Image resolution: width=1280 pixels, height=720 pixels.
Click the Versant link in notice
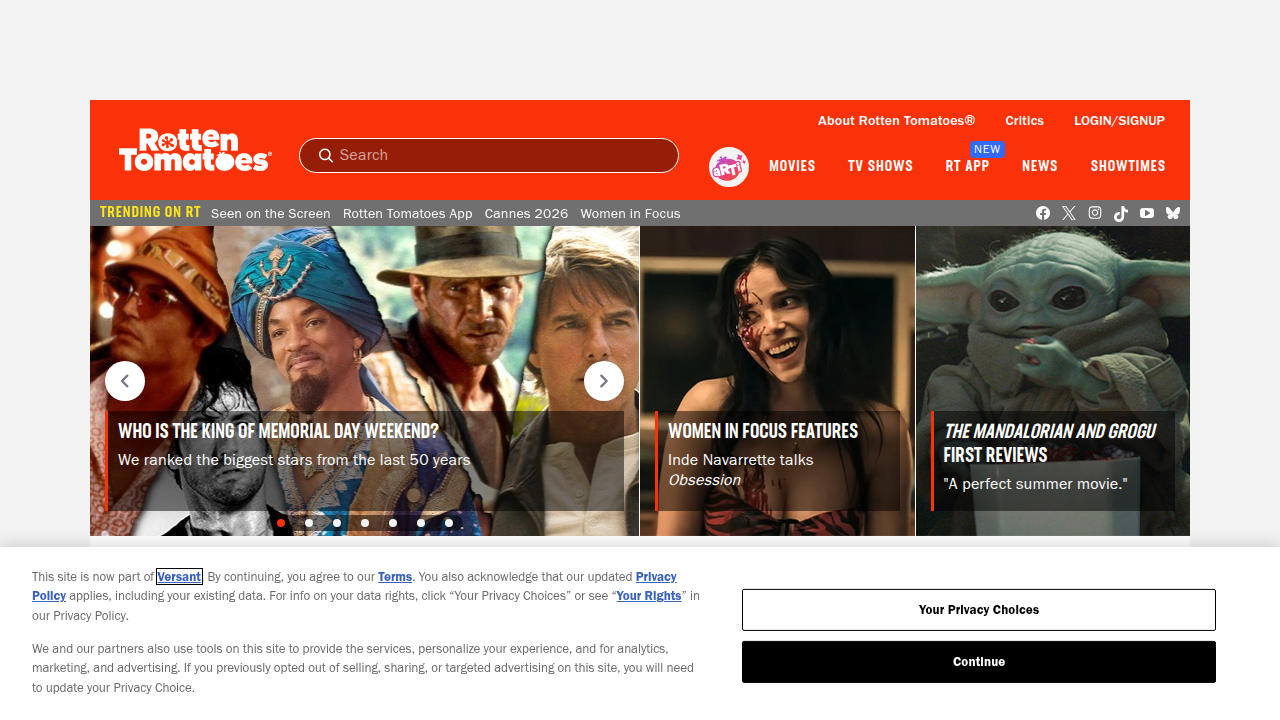[x=179, y=577]
